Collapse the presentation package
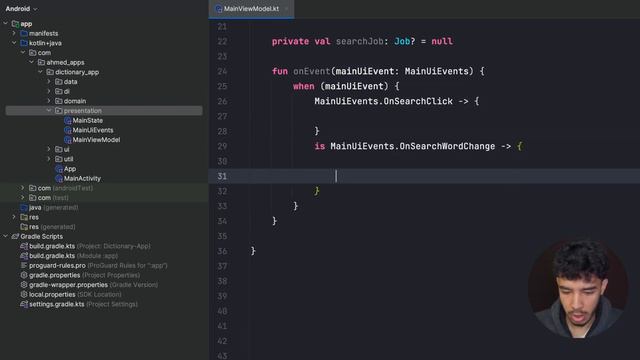Image resolution: width=640 pixels, height=360 pixels. pos(49,111)
